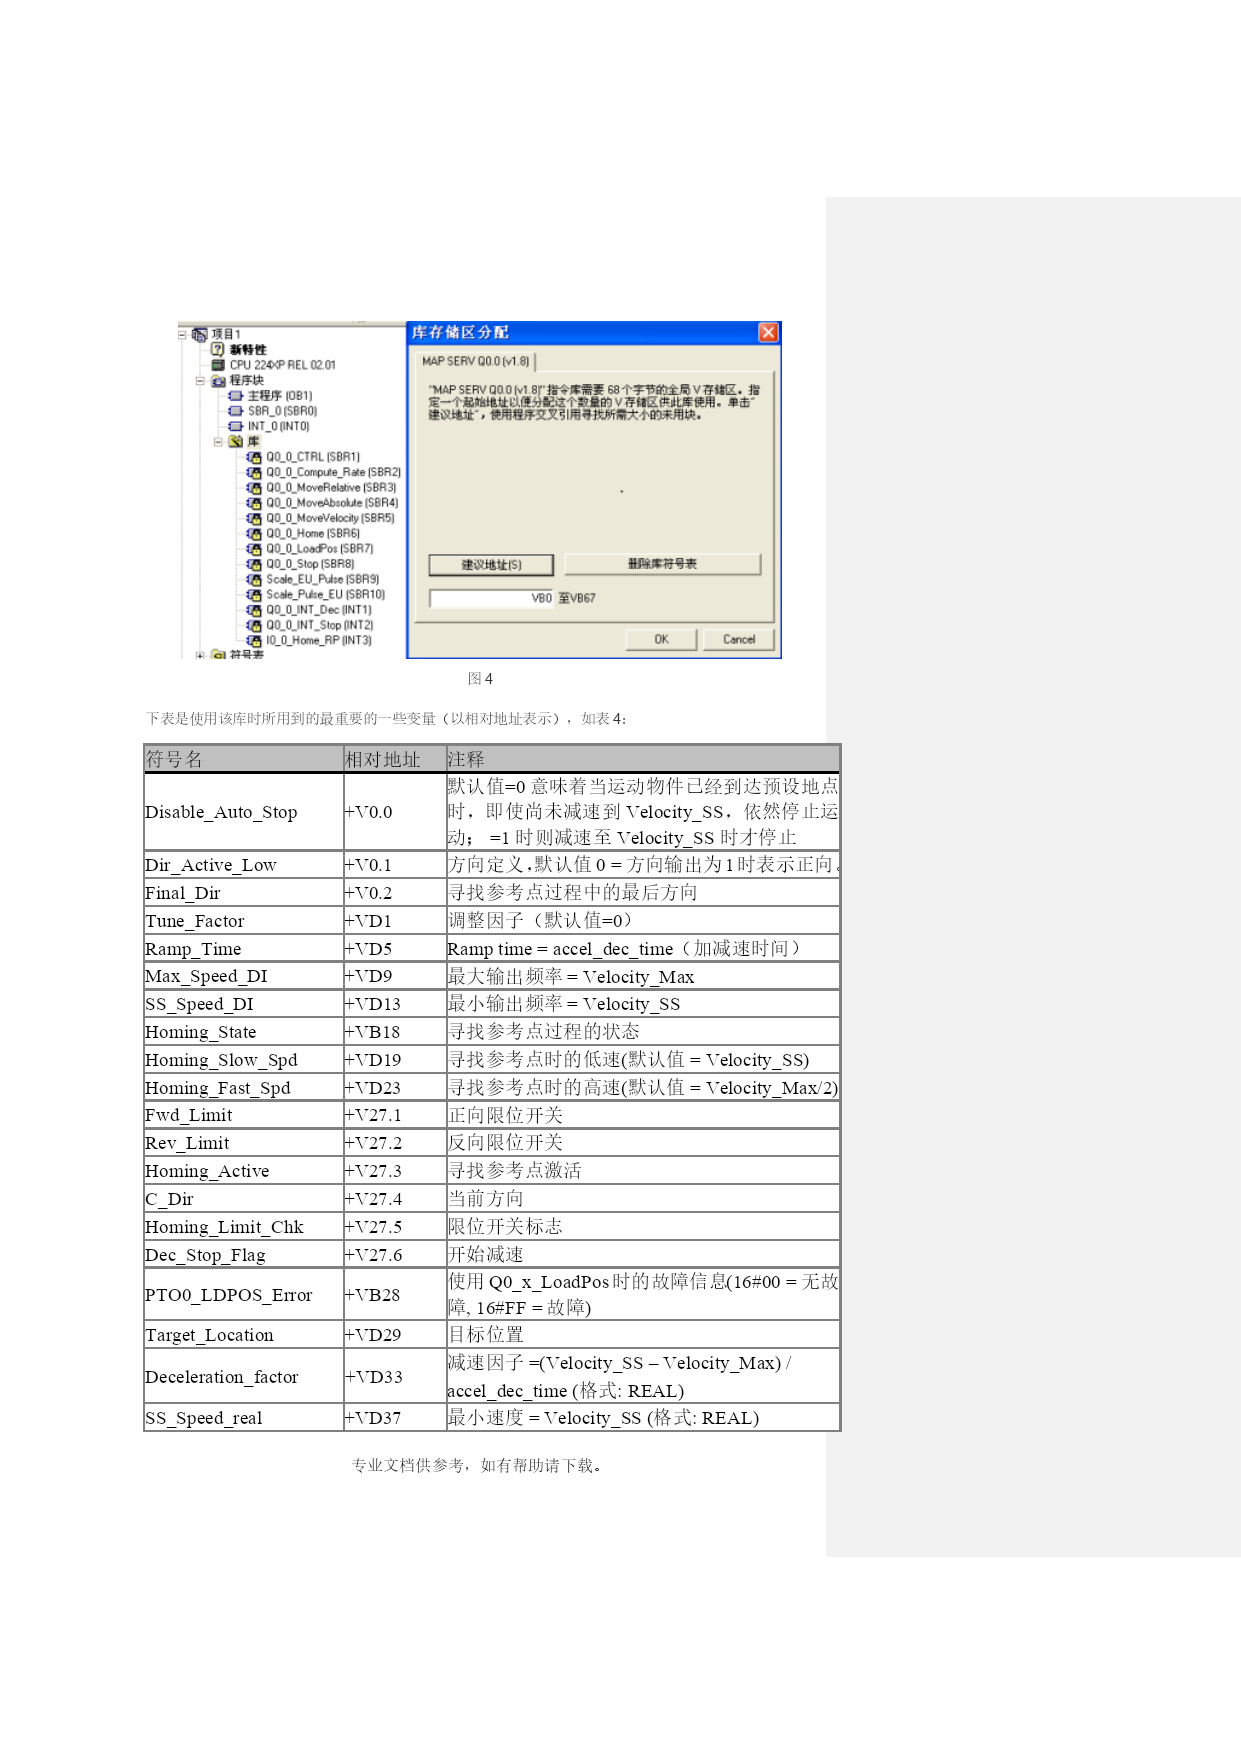1241x1754 pixels.
Task: Select Q0_0_INT_Dec (INT1) locked icon
Action: click(254, 610)
